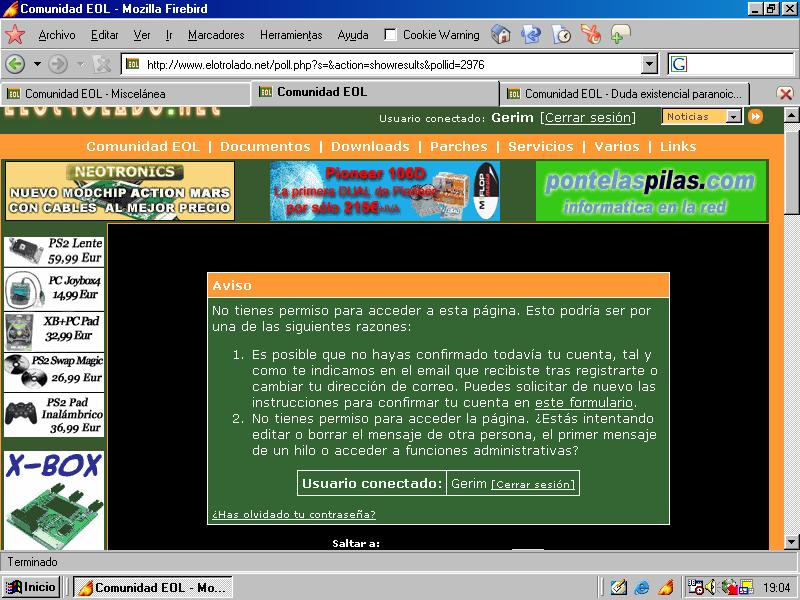Click '¿Has olvidado tu contraseña?' link
The height and width of the screenshot is (600, 800).
[294, 514]
